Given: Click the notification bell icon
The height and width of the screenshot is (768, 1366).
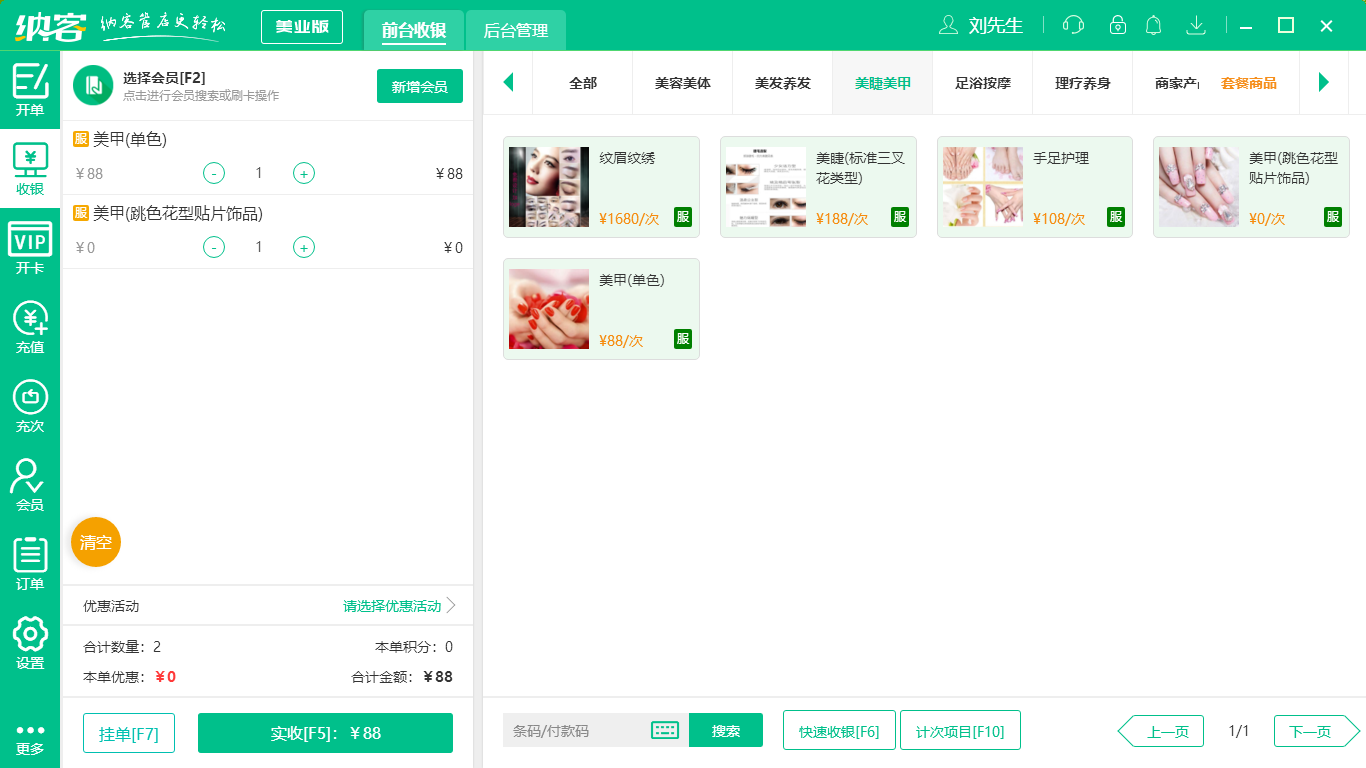Looking at the screenshot, I should [1153, 25].
